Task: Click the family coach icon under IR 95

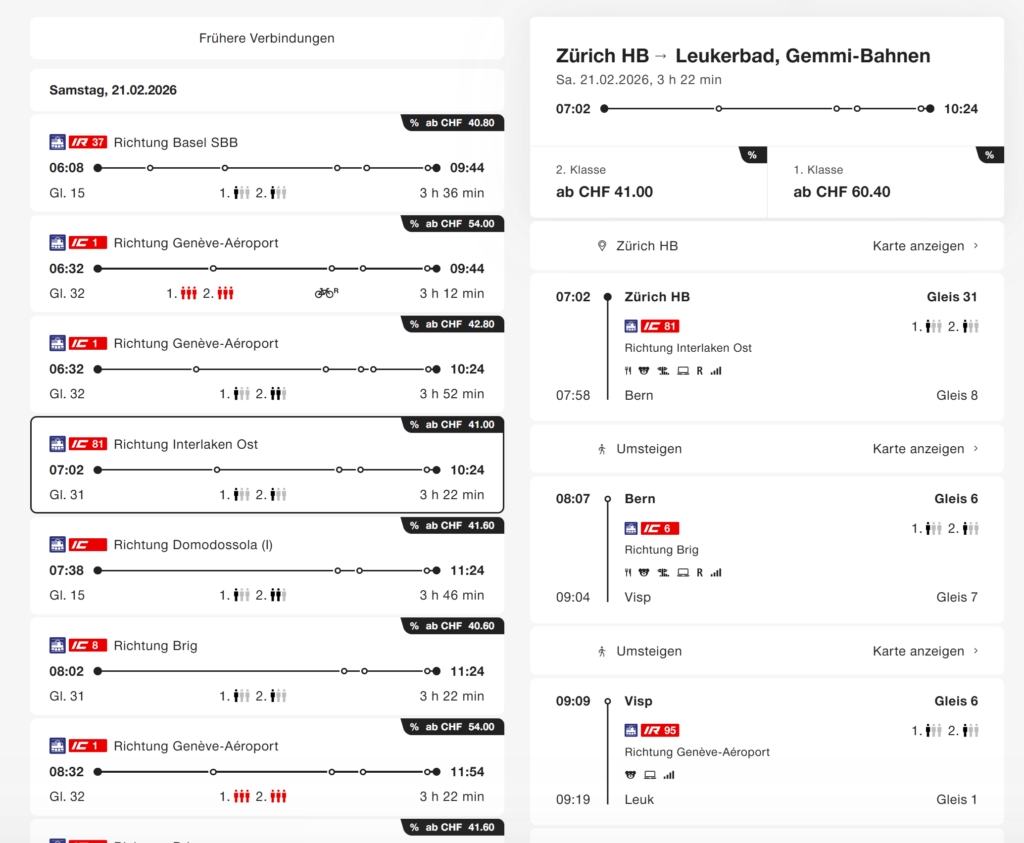Action: [630, 775]
